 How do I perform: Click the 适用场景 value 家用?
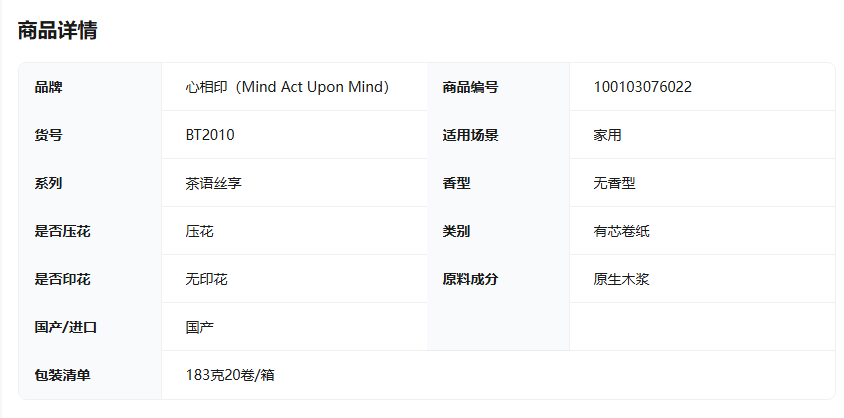click(x=608, y=135)
